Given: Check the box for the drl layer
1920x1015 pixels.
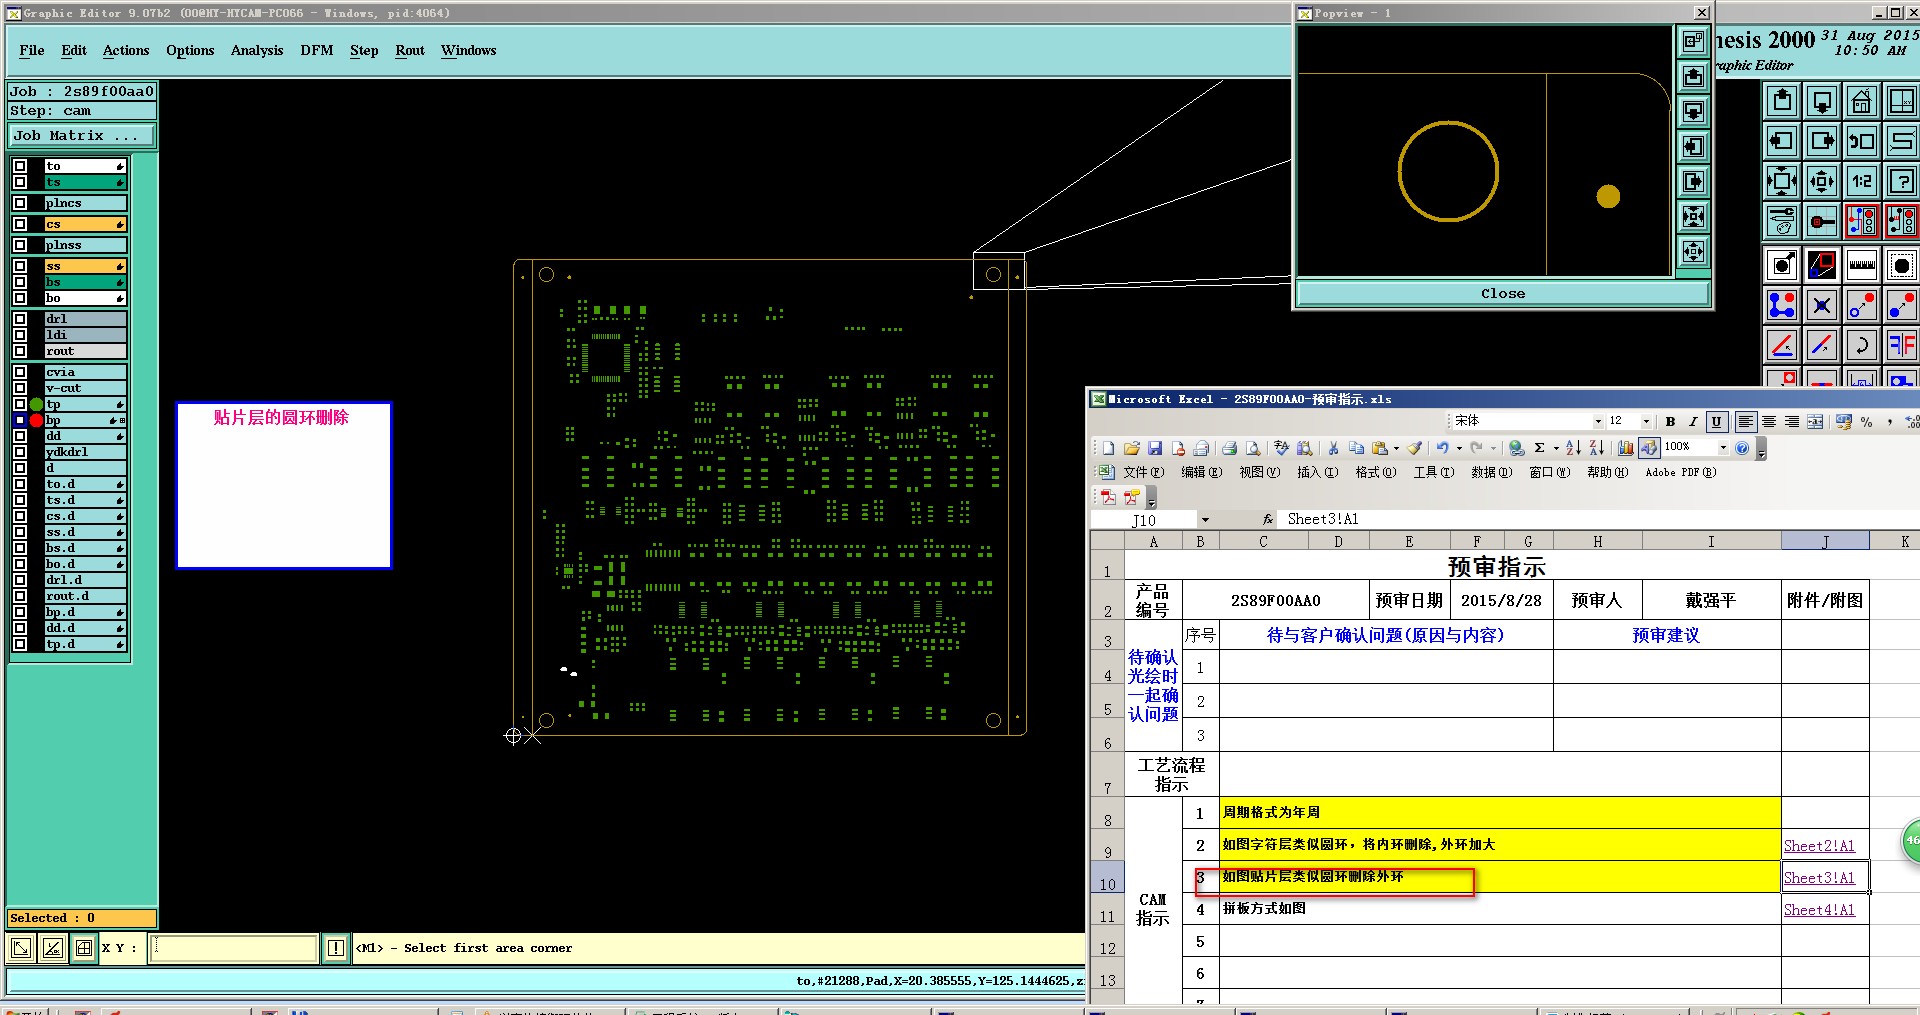Looking at the screenshot, I should click(20, 319).
